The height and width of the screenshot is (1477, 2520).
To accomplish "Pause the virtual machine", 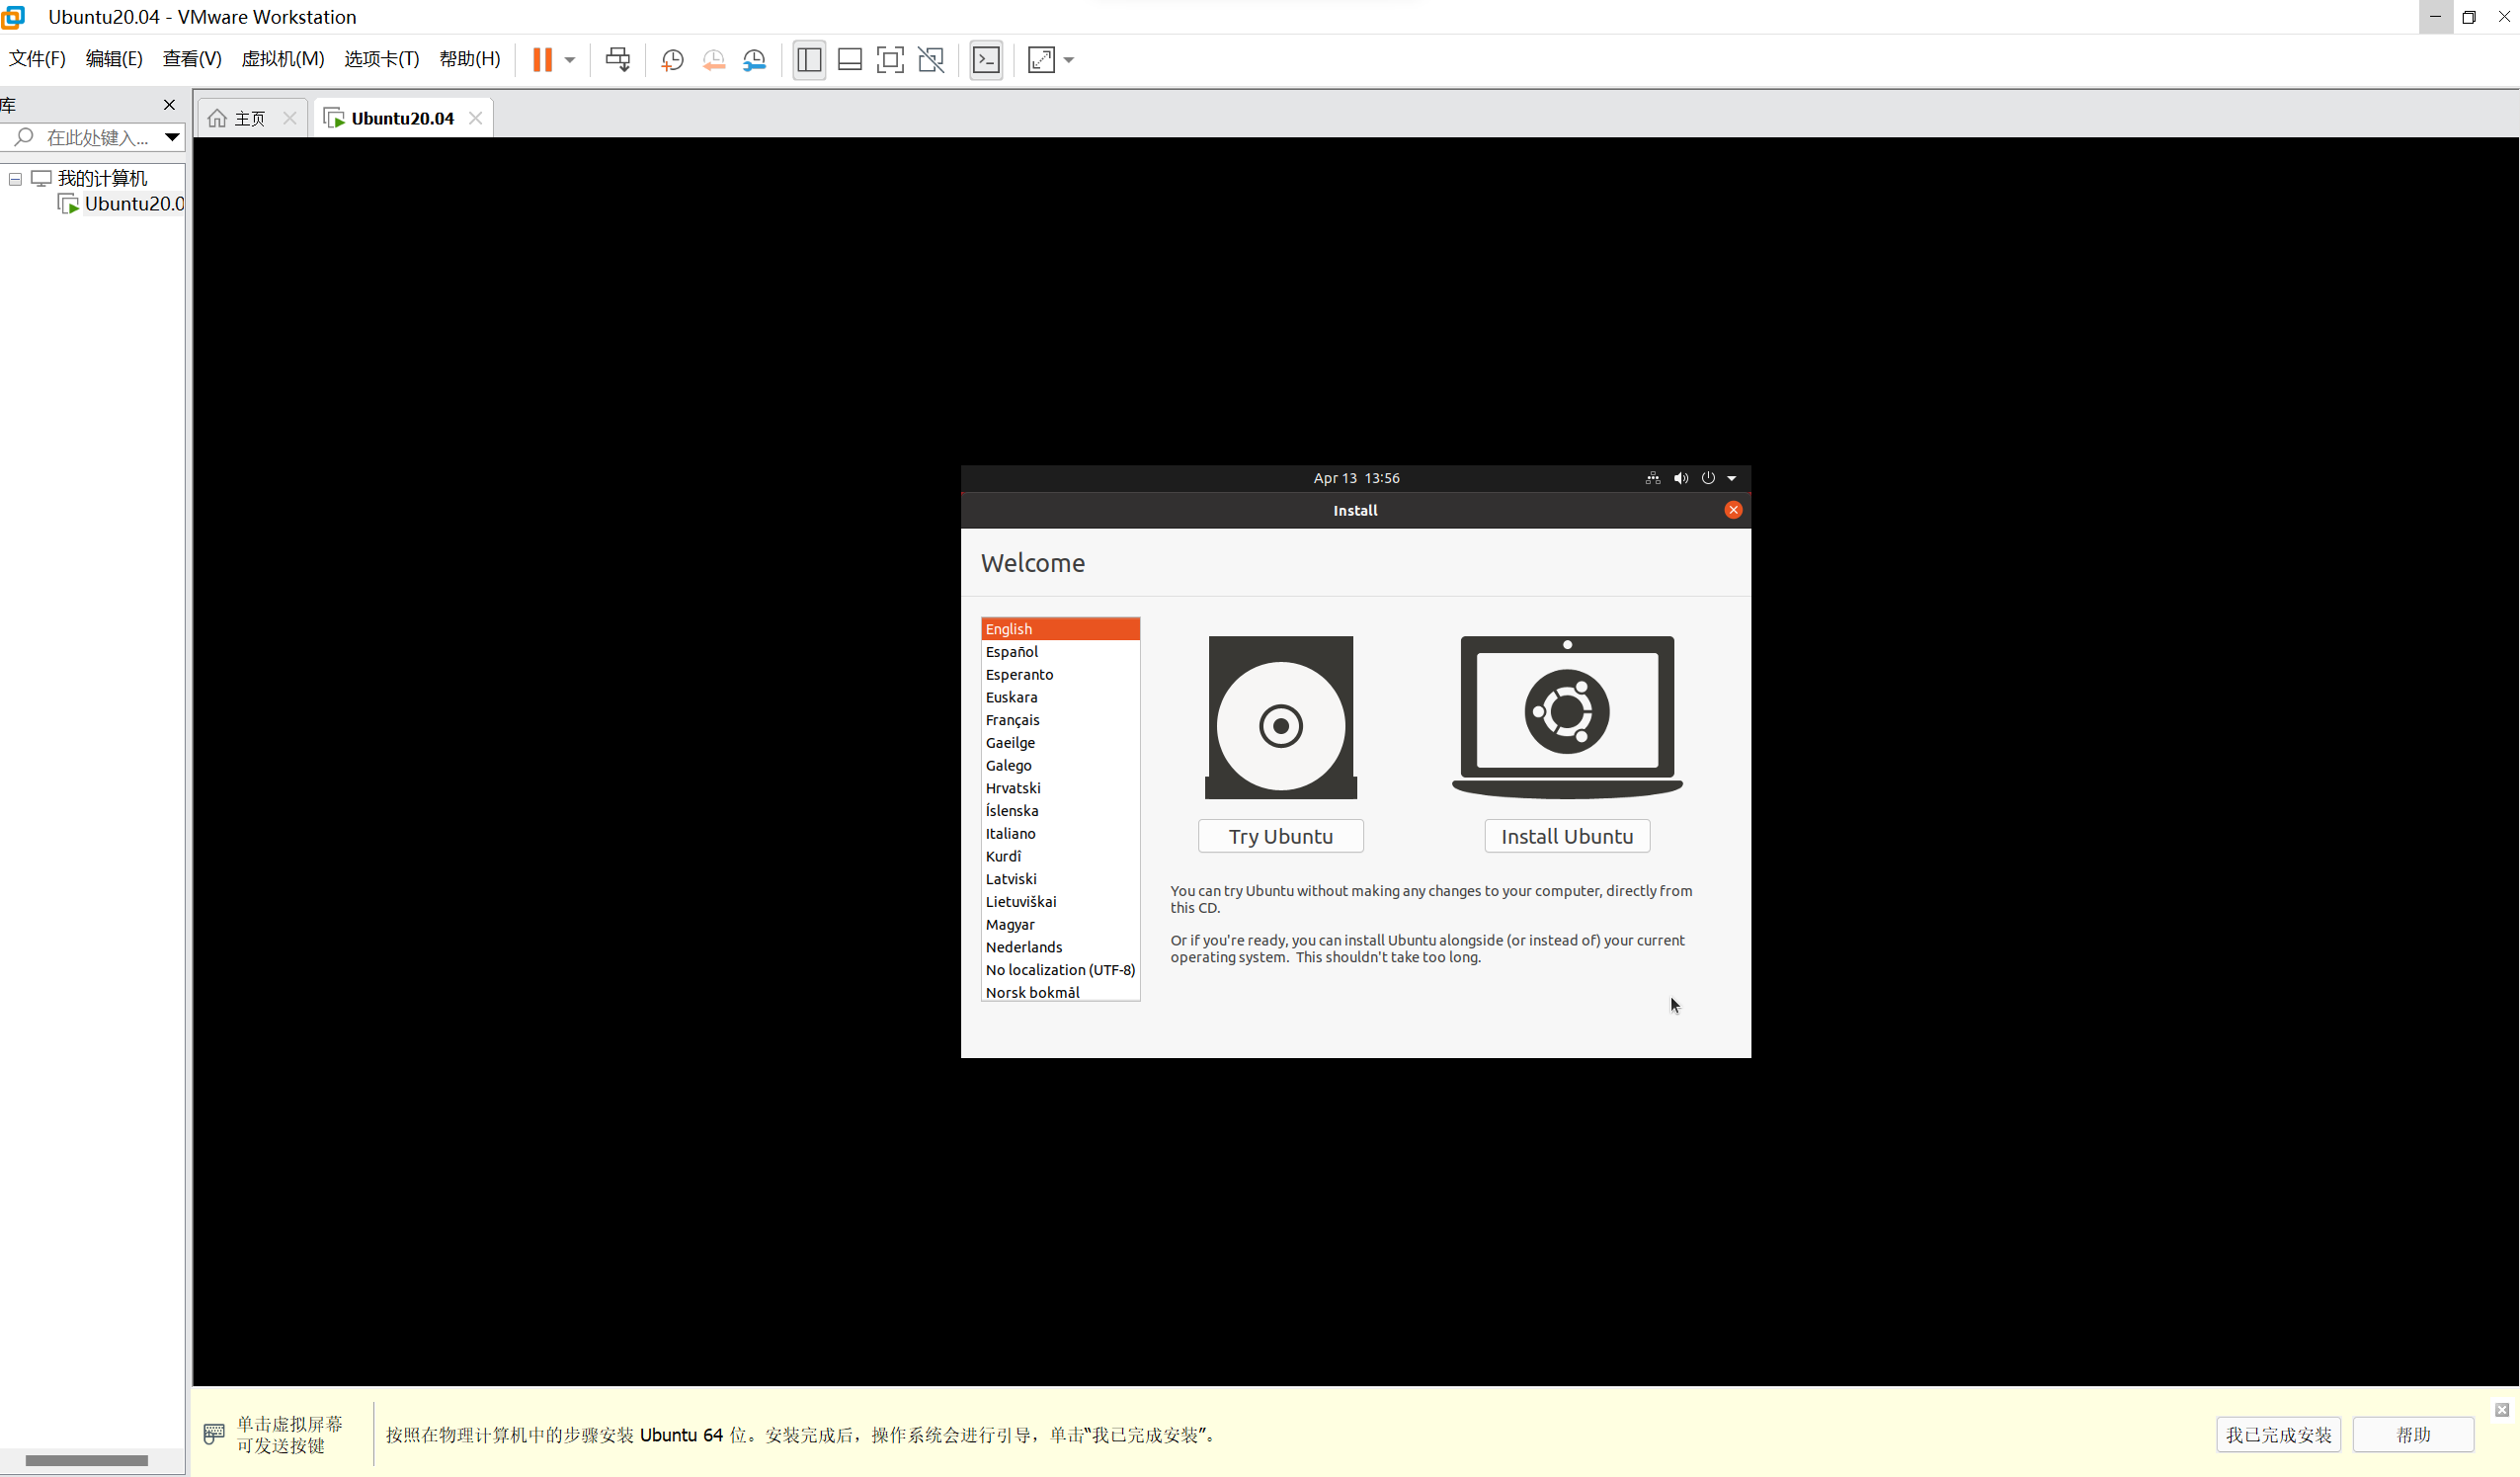I will click(x=542, y=60).
